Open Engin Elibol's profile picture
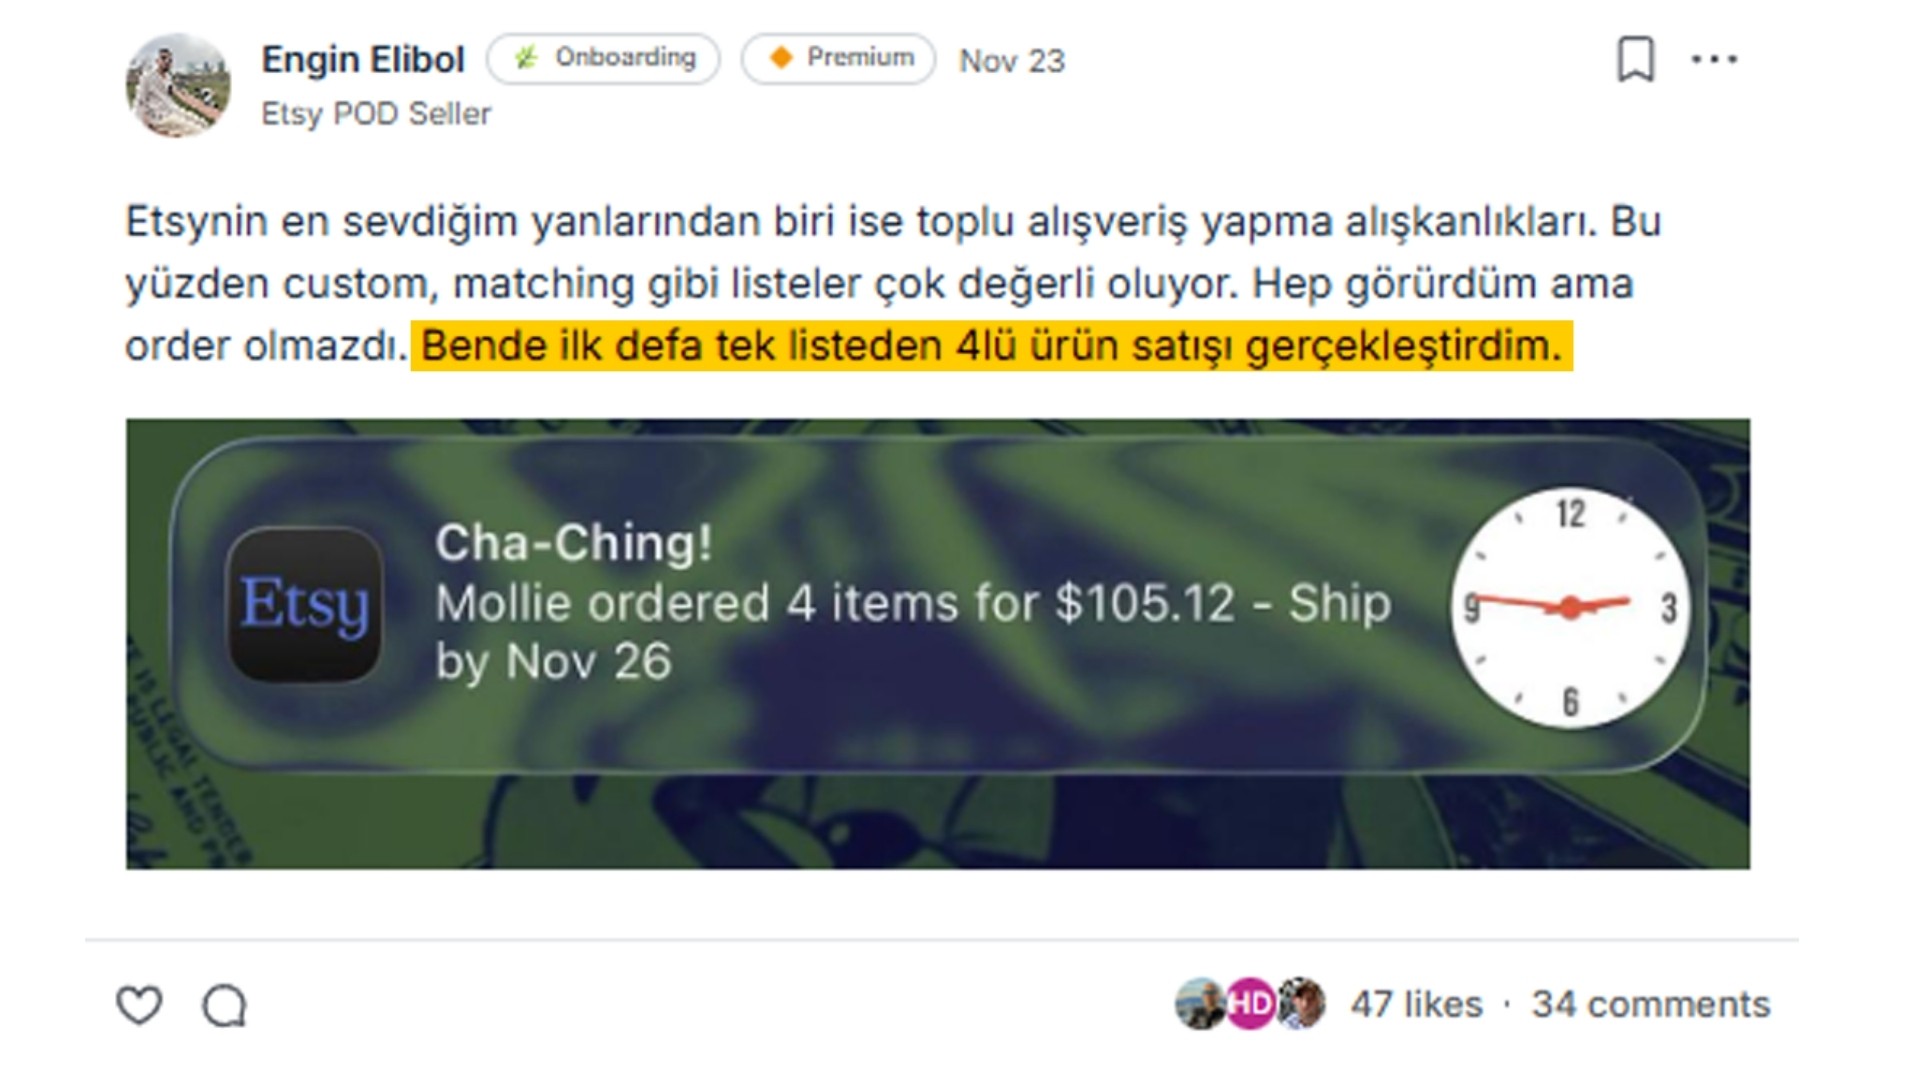Image resolution: width=1920 pixels, height=1080 pixels. tap(178, 86)
